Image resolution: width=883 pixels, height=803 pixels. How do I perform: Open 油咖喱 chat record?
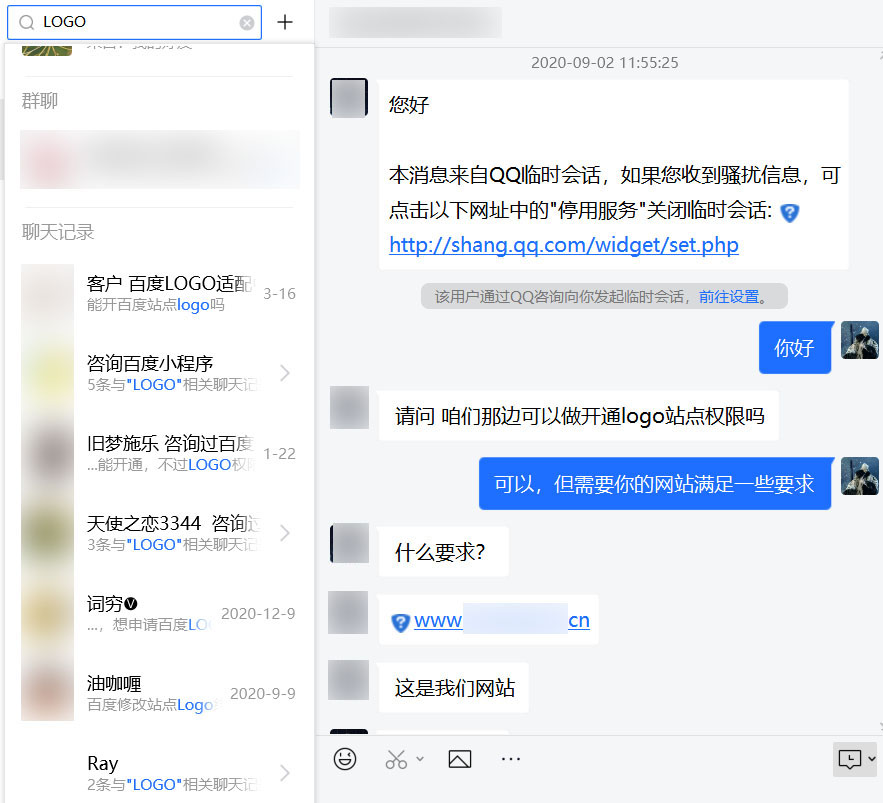160,693
